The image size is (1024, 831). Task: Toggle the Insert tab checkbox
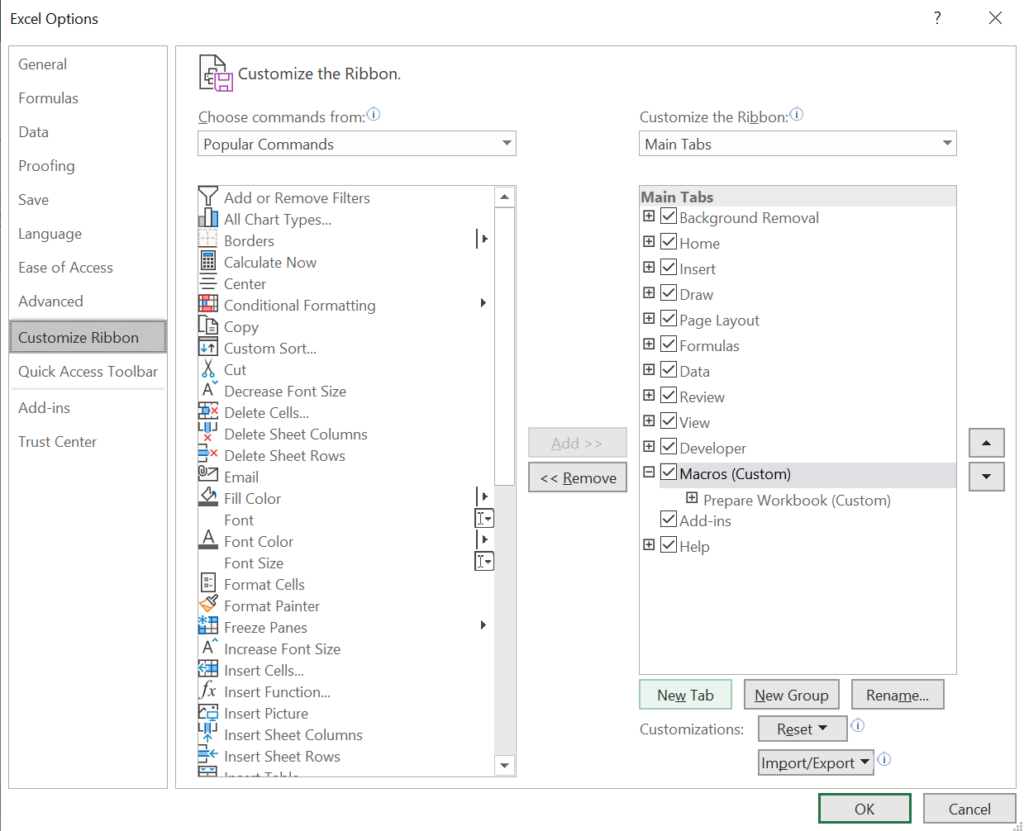click(668, 267)
